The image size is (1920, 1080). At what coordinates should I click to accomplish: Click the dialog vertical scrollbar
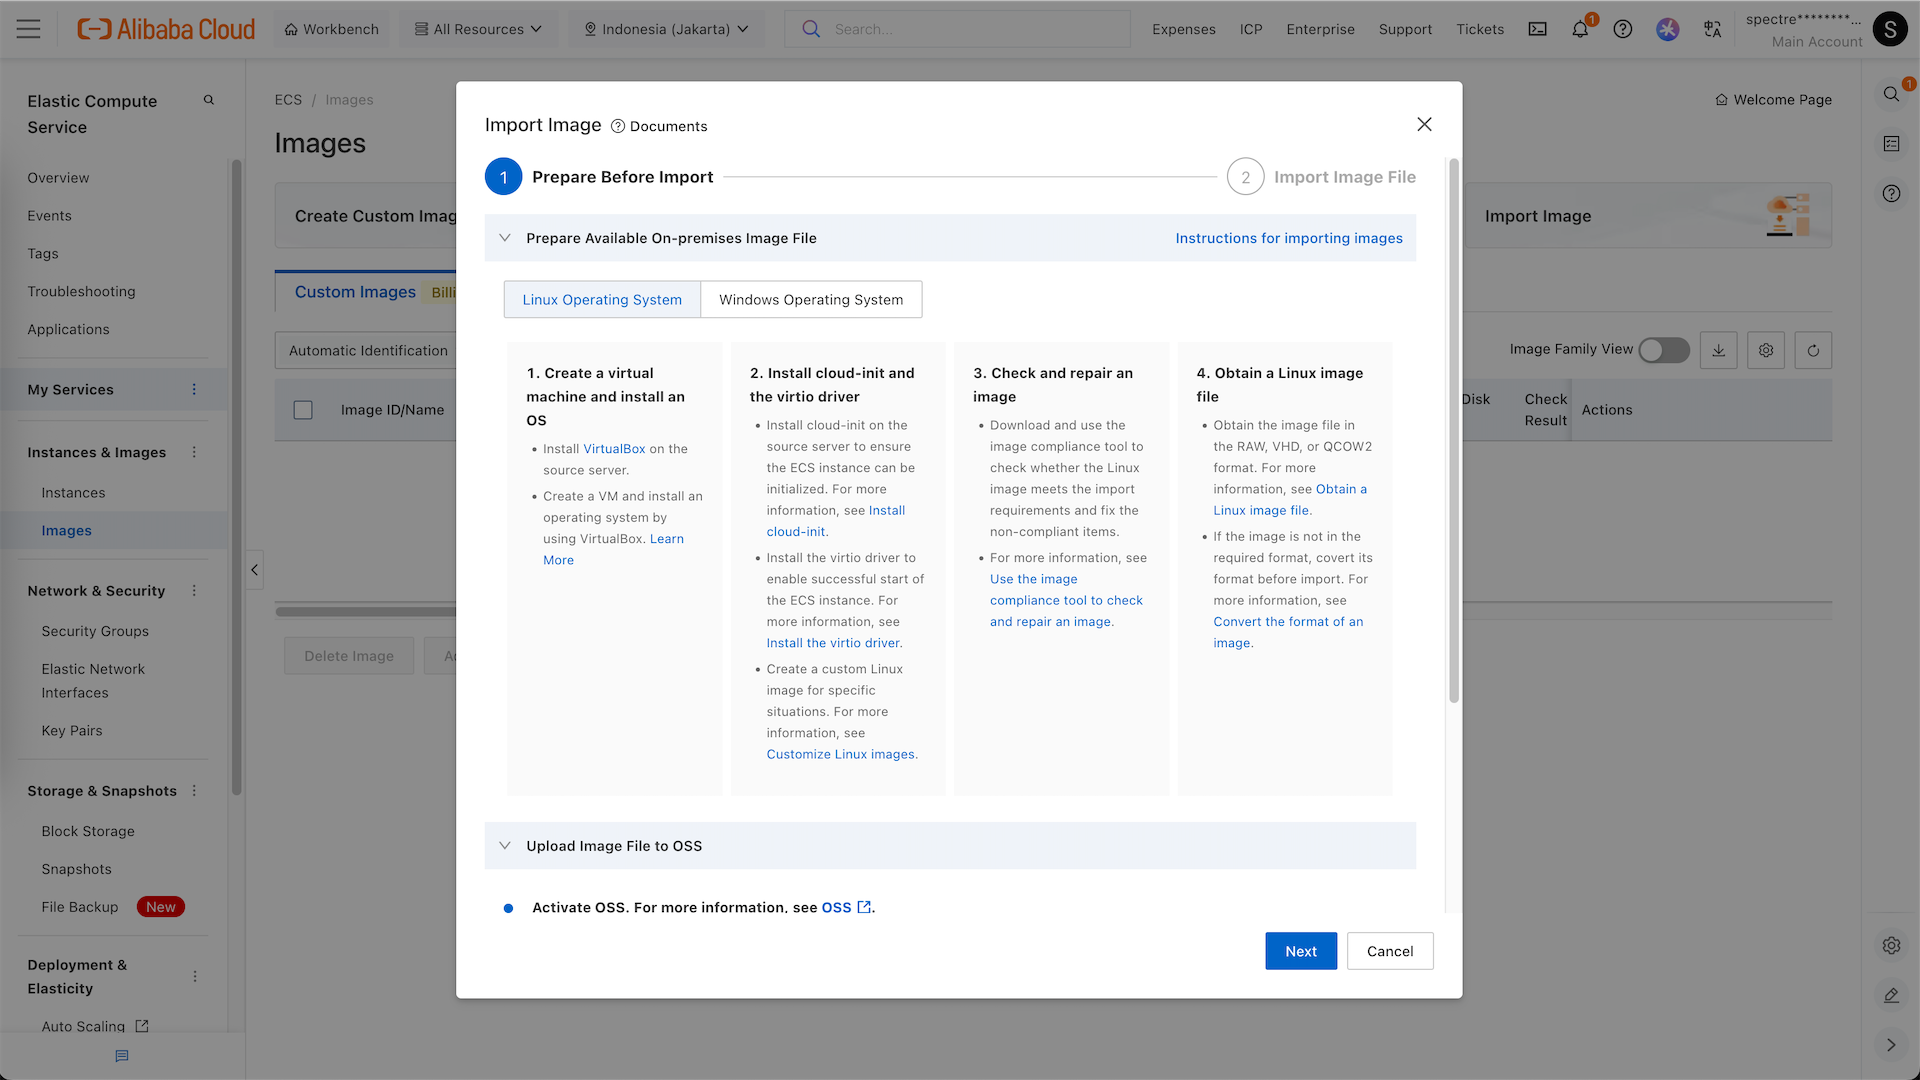coord(1454,430)
